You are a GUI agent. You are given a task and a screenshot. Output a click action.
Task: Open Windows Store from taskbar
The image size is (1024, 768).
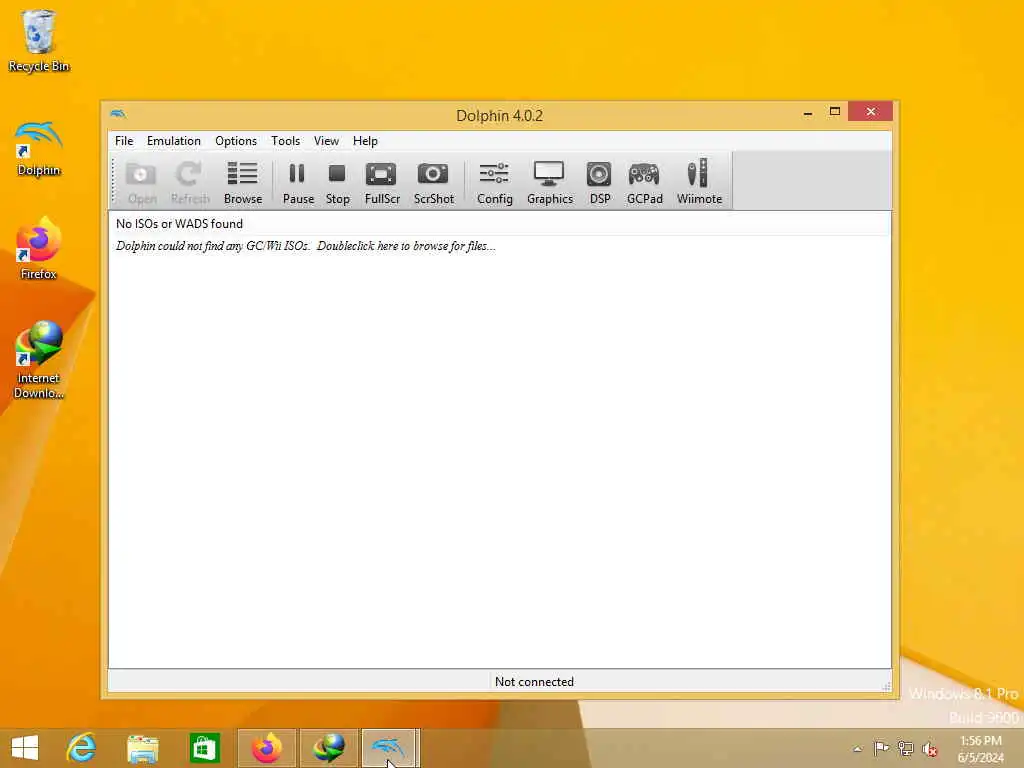click(204, 748)
